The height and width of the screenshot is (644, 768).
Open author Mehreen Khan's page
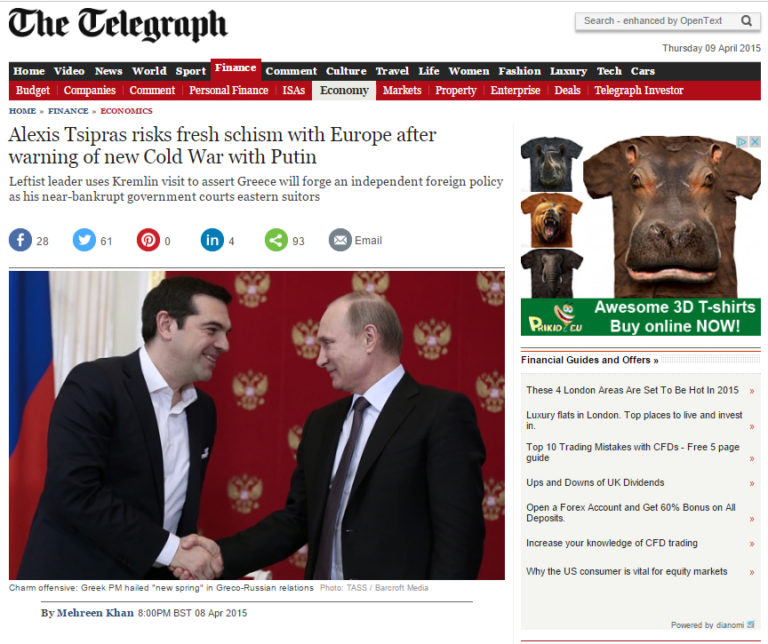pyautogui.click(x=95, y=613)
